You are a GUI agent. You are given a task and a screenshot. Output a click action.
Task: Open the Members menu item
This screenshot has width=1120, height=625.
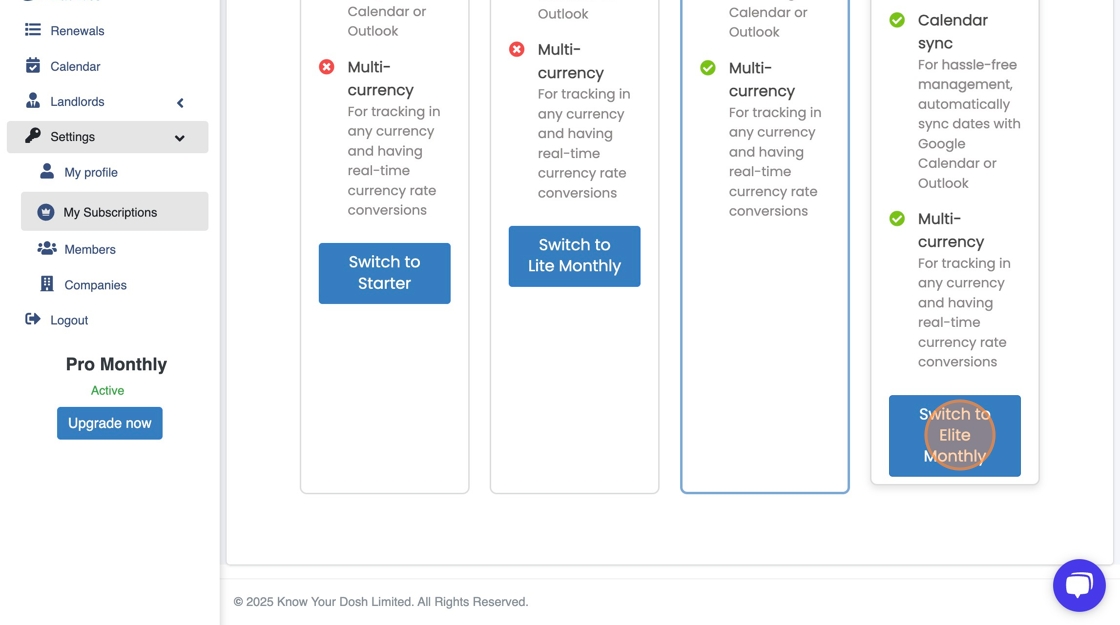pos(90,249)
